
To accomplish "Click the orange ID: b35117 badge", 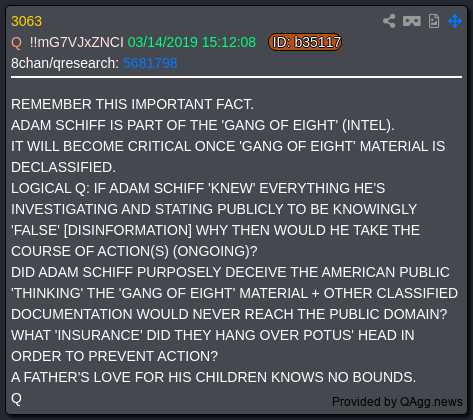I will tap(305, 42).
